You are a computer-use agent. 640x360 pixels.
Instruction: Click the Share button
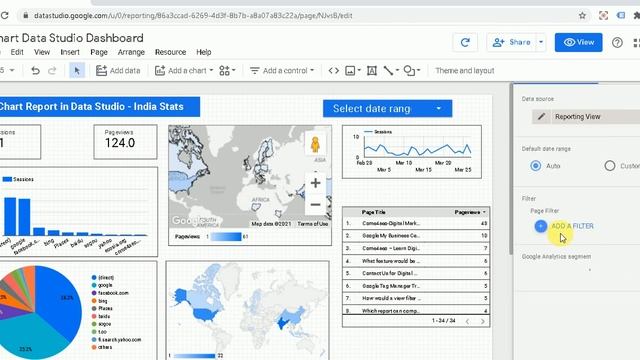pyautogui.click(x=512, y=42)
